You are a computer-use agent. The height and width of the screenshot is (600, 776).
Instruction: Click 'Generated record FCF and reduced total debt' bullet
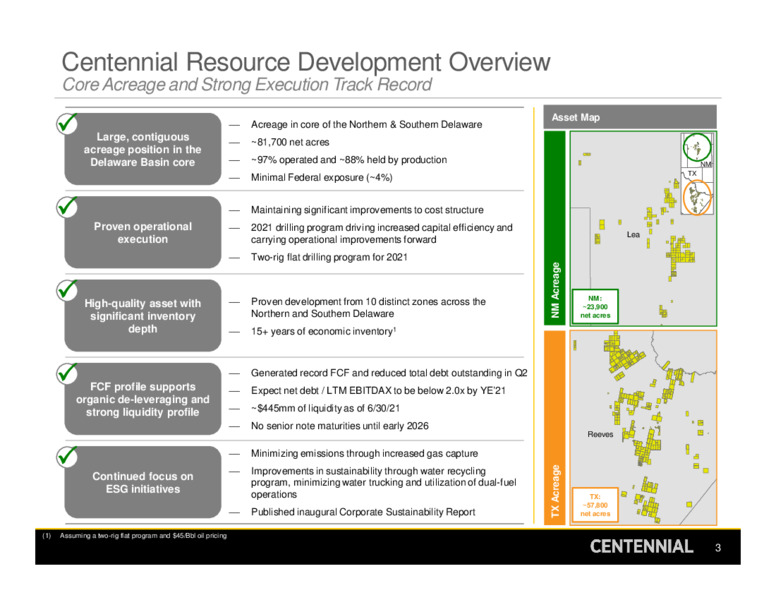point(389,373)
